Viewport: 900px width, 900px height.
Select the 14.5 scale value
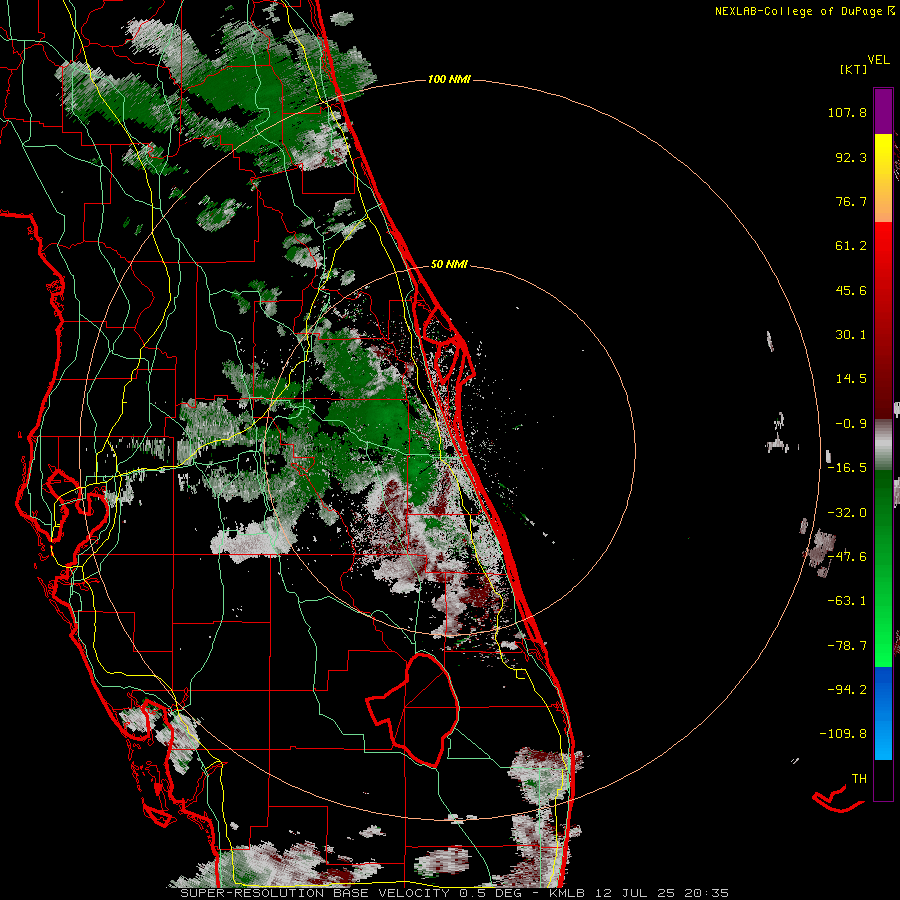[x=851, y=379]
